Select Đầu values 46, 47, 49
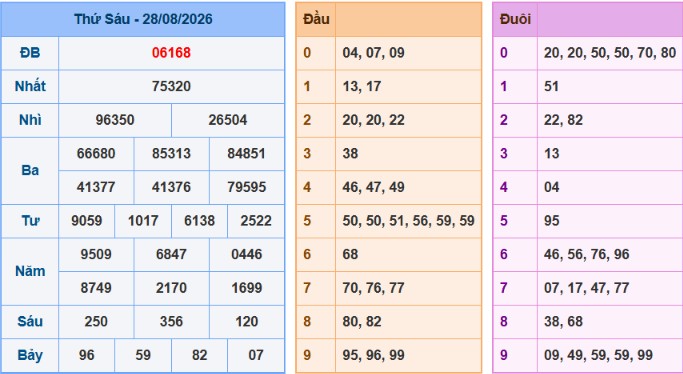This screenshot has width=683, height=374. pyautogui.click(x=373, y=187)
